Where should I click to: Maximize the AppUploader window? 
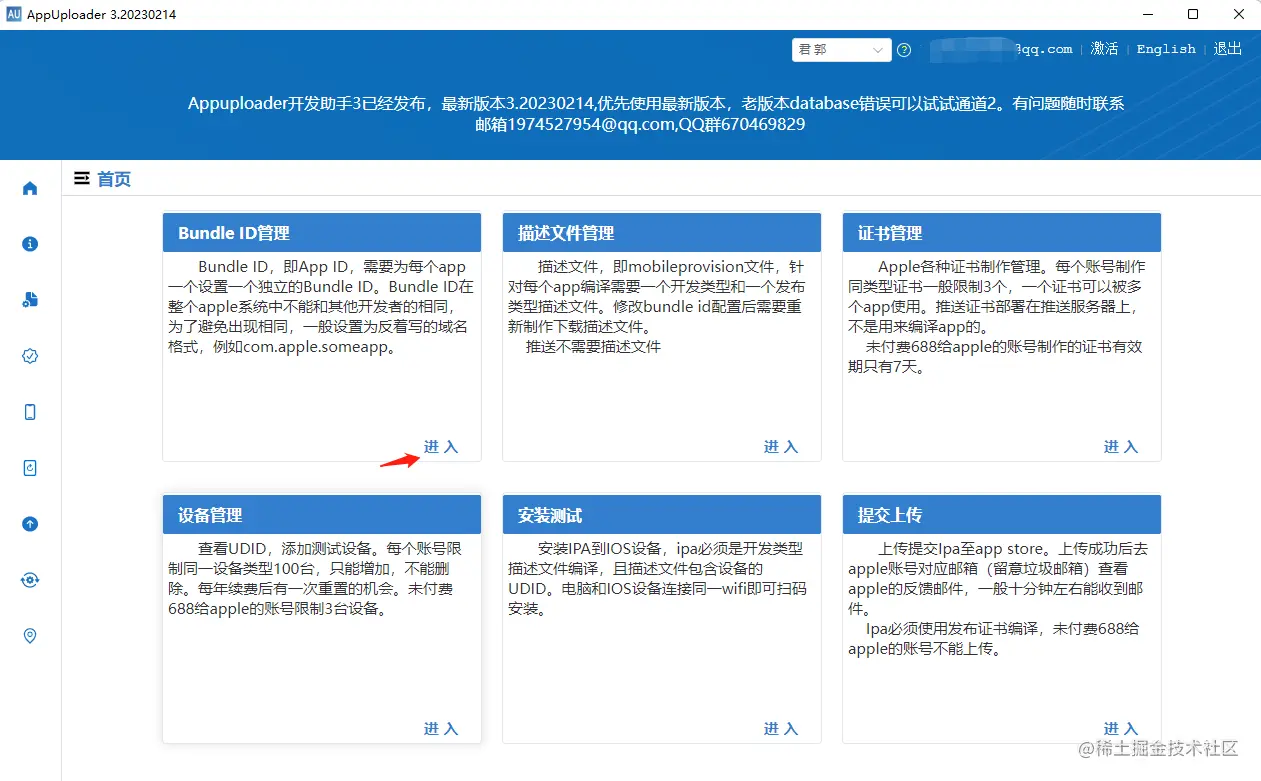click(1193, 15)
